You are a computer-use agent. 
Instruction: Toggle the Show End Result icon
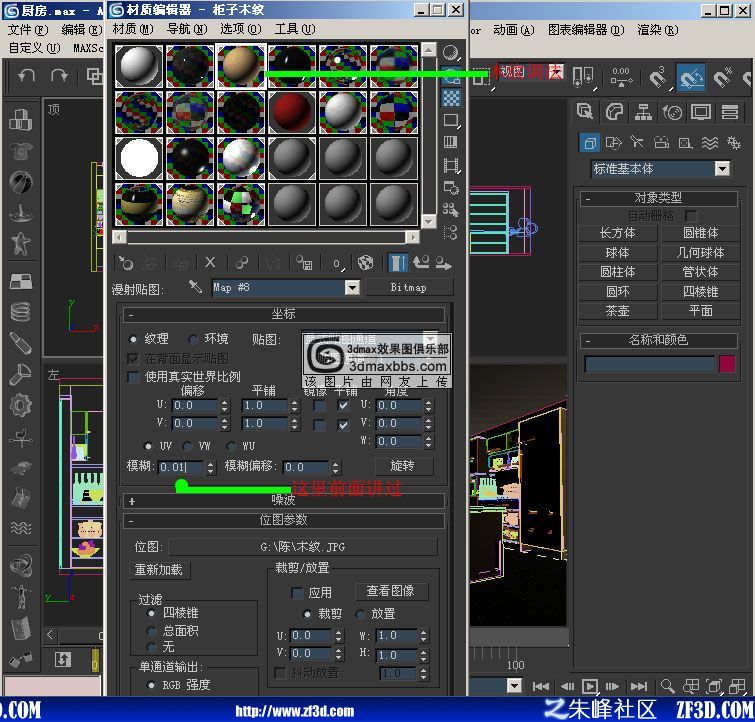(398, 263)
